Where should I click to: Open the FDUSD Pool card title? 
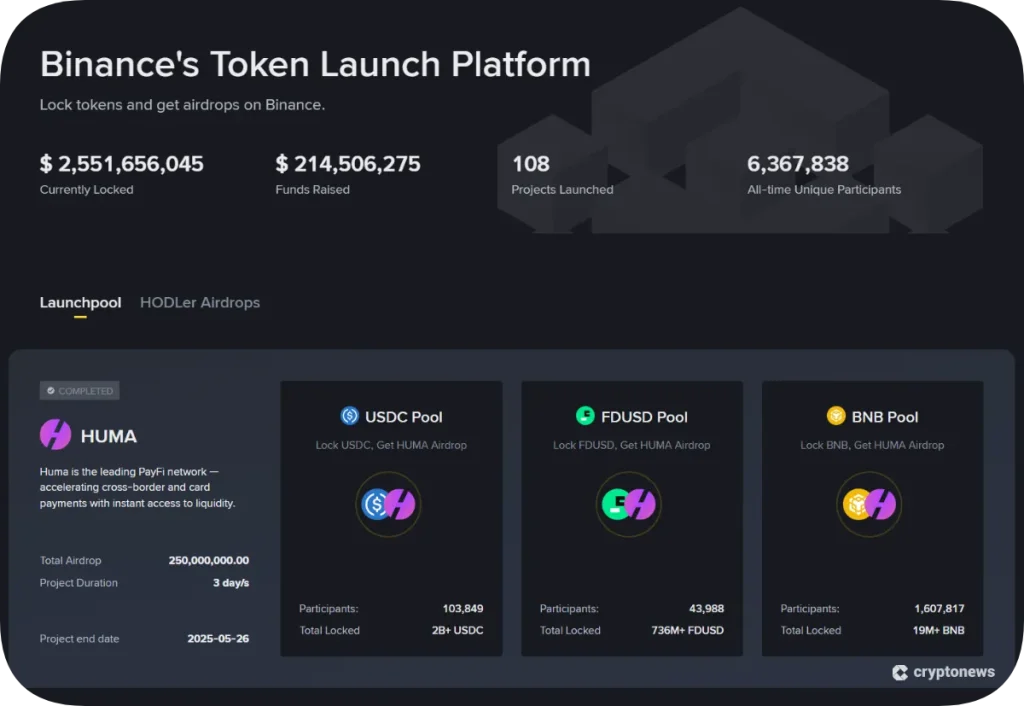click(644, 417)
